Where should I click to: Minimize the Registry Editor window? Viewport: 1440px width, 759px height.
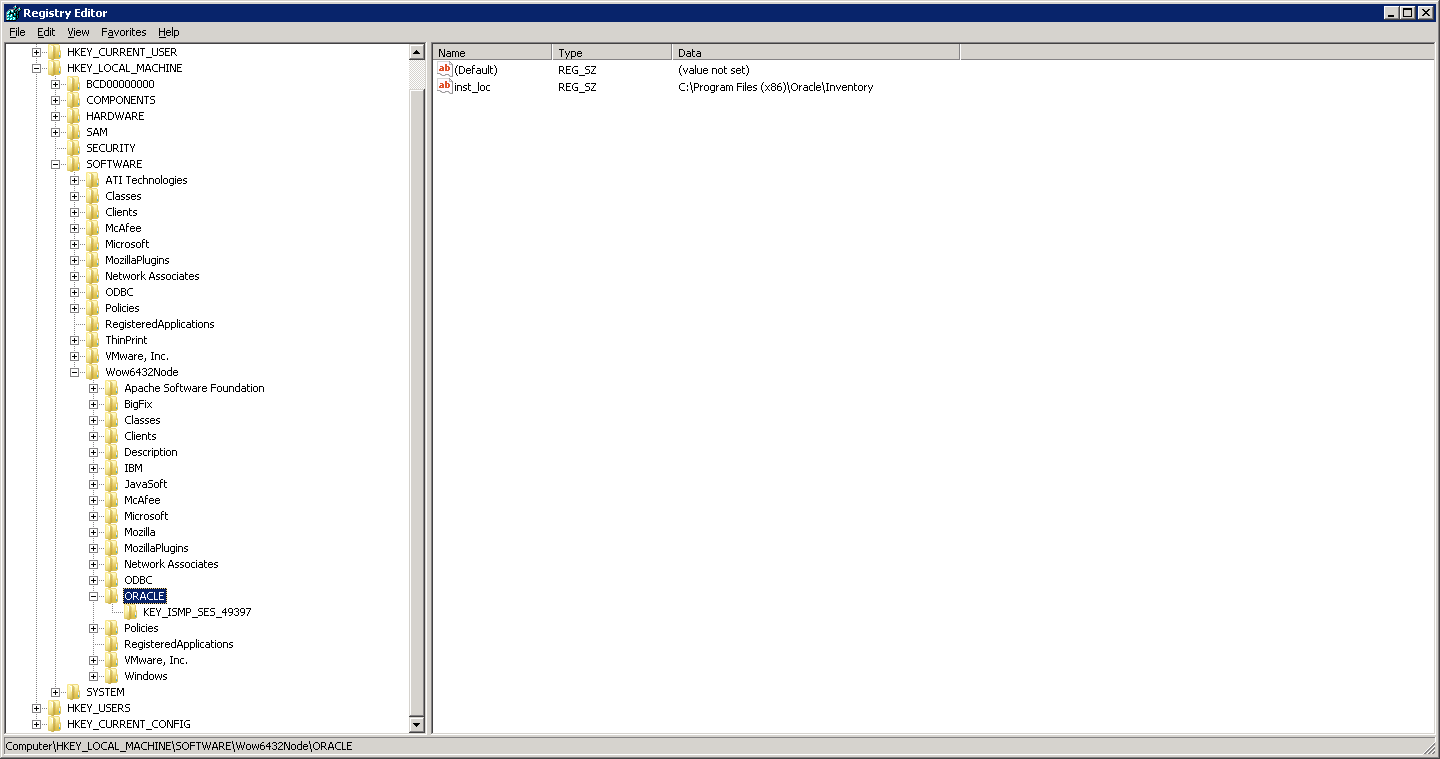click(1392, 13)
